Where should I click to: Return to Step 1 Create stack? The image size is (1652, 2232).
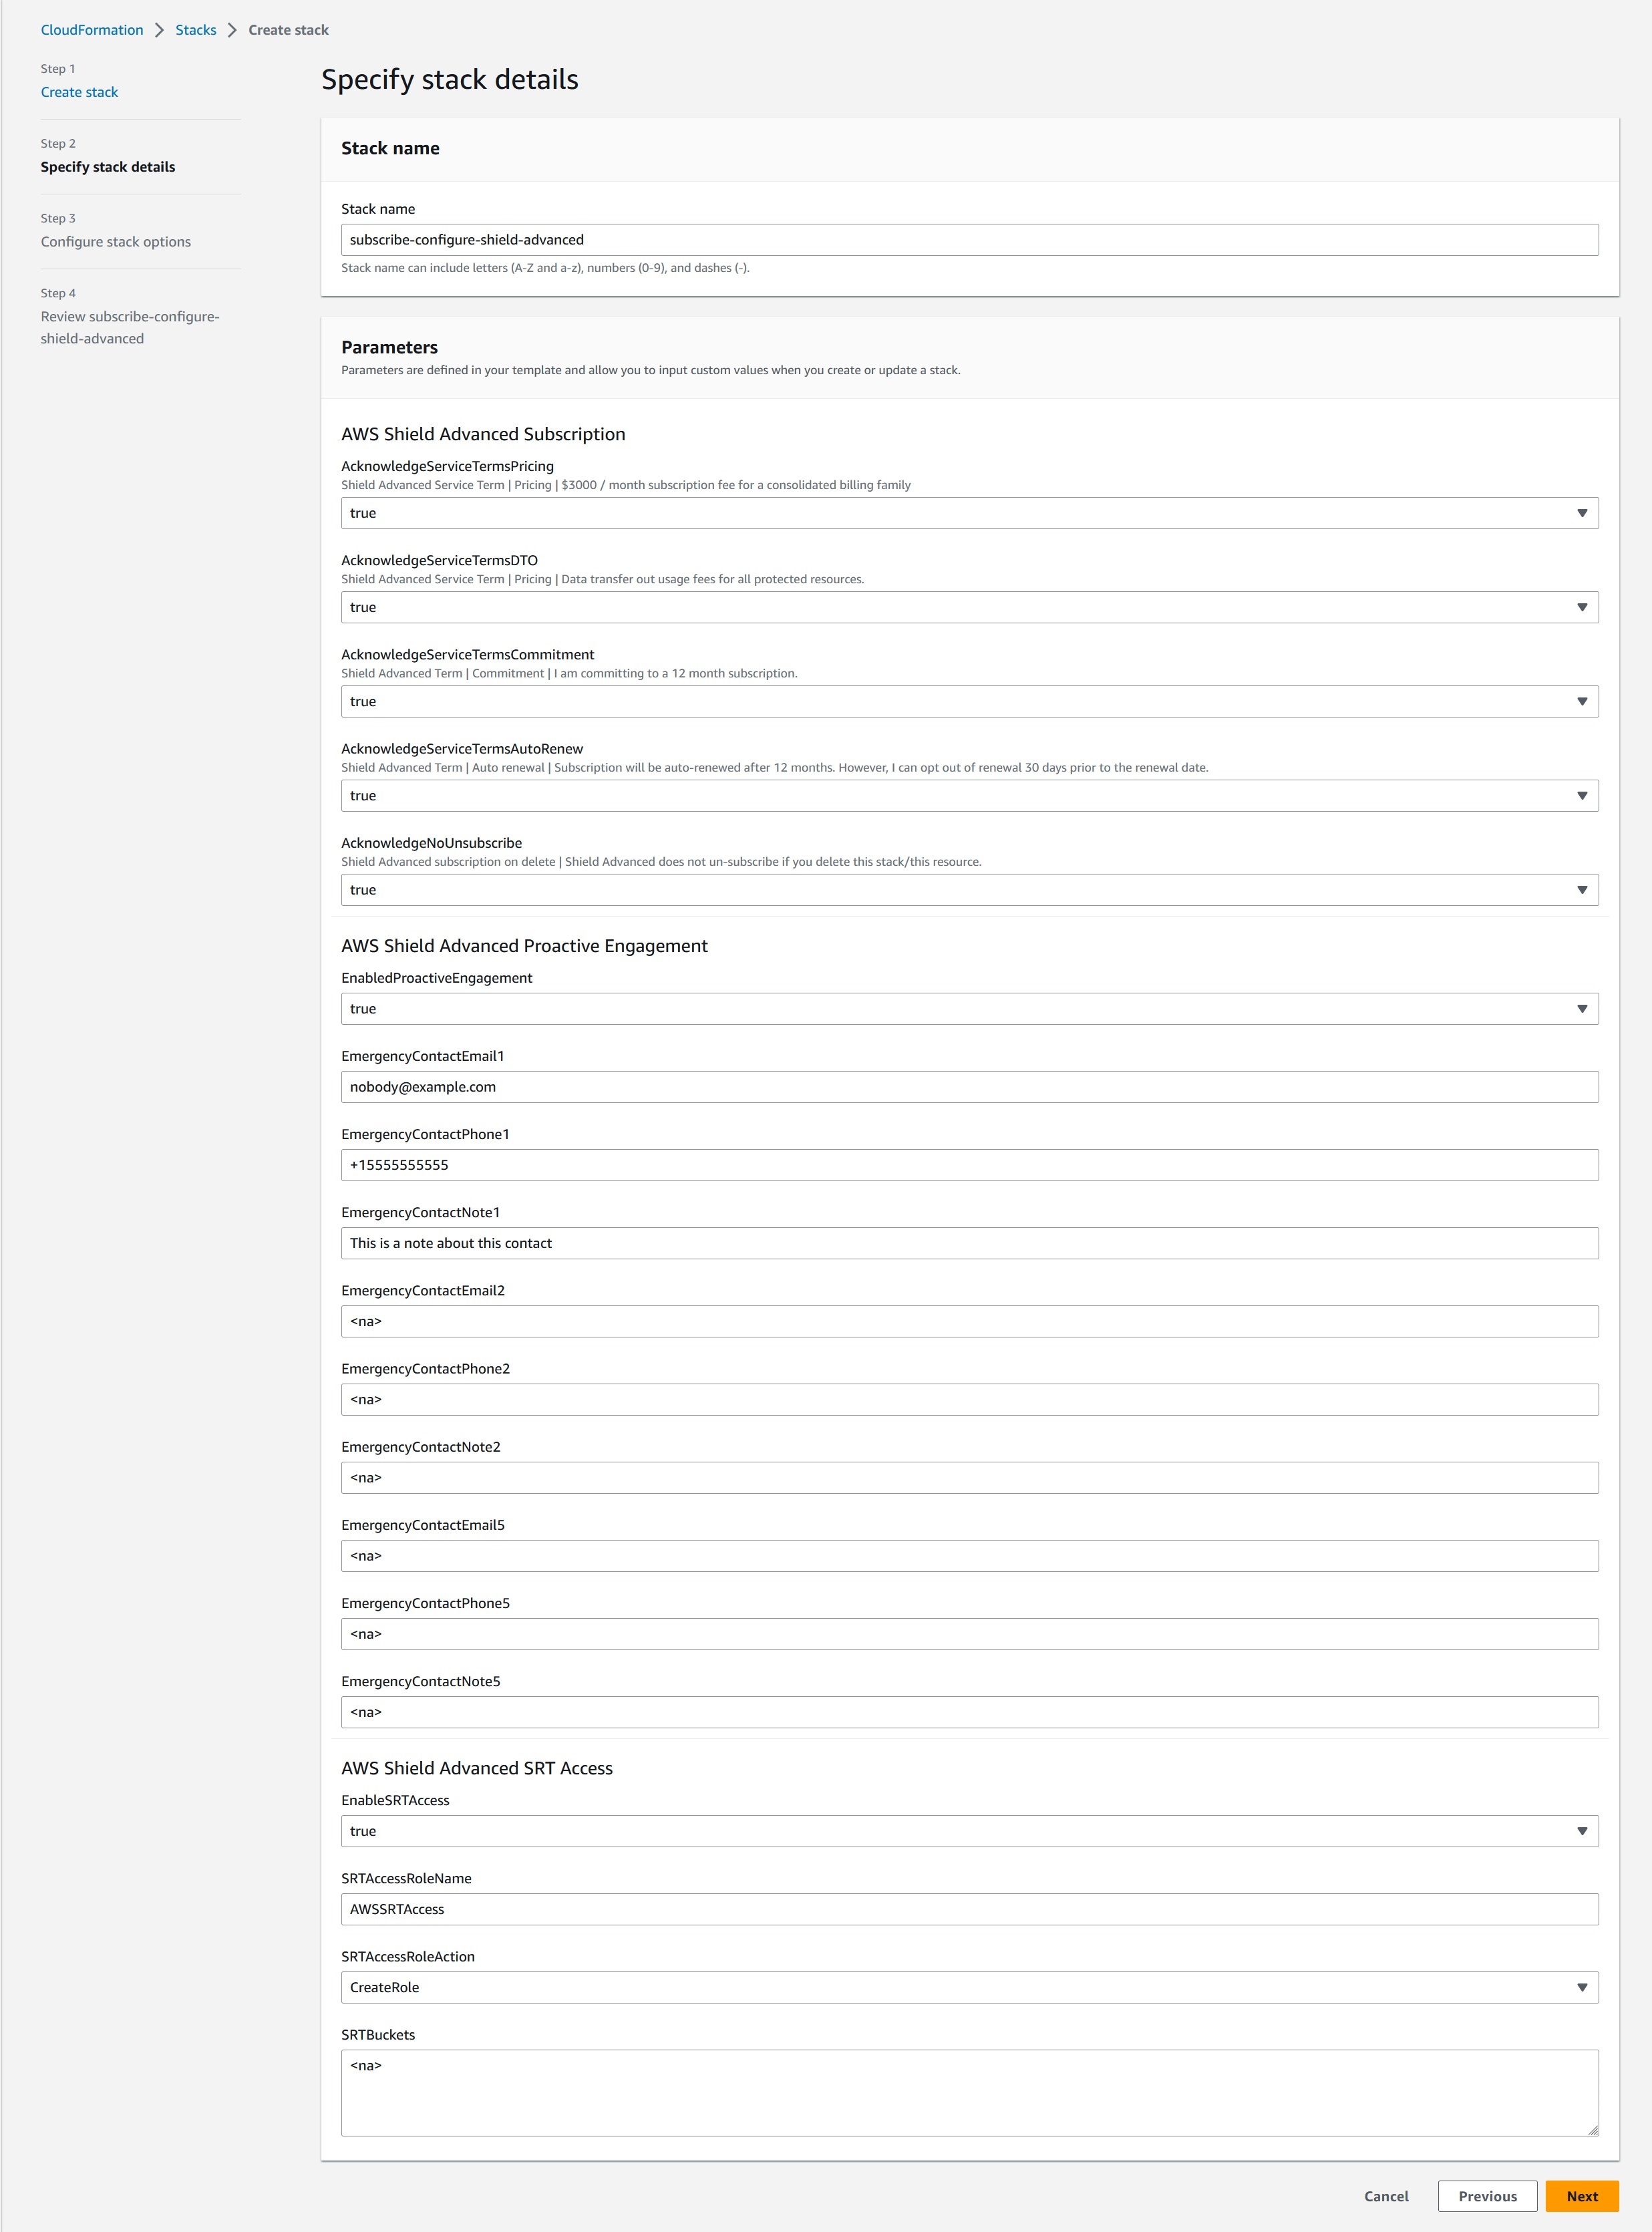pyautogui.click(x=79, y=92)
